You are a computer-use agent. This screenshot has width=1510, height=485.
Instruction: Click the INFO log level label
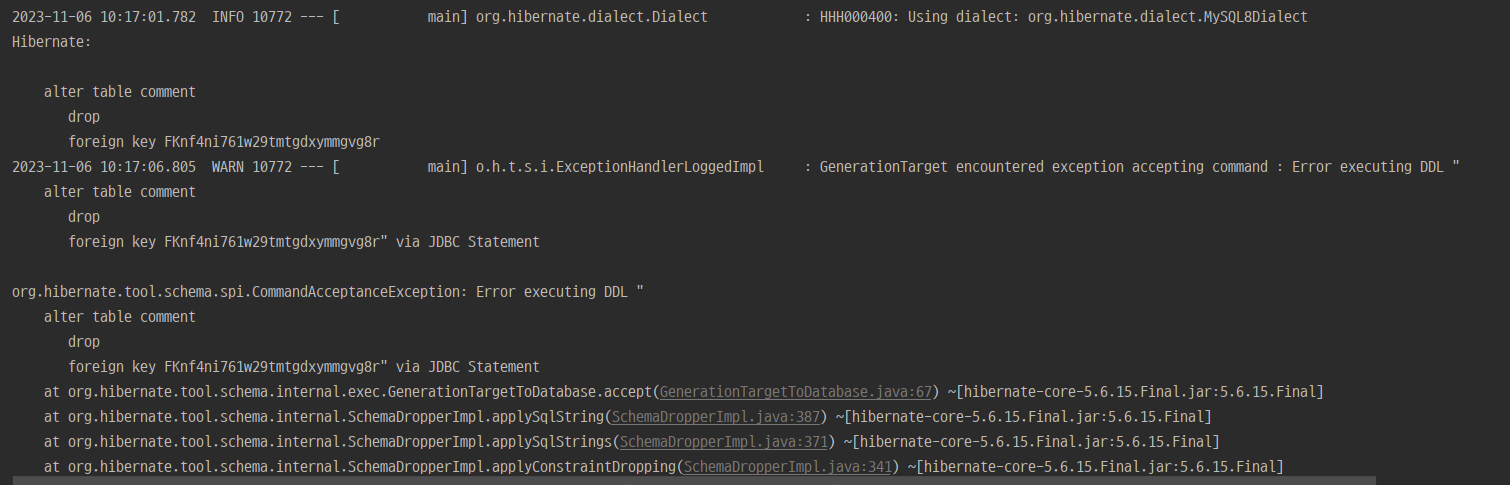click(x=228, y=17)
